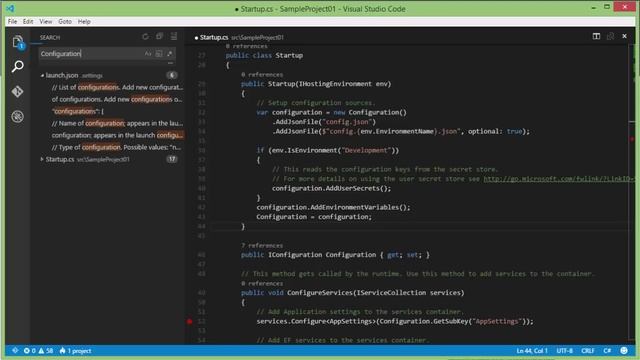Image resolution: width=640 pixels, height=360 pixels.
Task: Change CRLF line ending setting
Action: click(588, 351)
